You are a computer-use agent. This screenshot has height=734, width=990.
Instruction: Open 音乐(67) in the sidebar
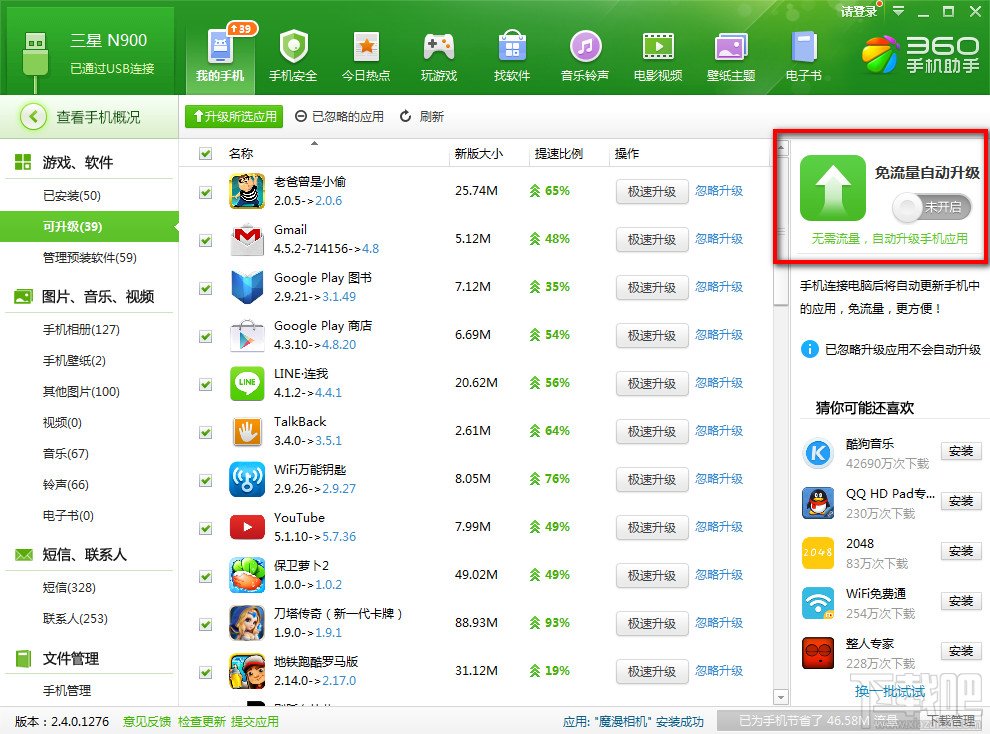(x=65, y=454)
